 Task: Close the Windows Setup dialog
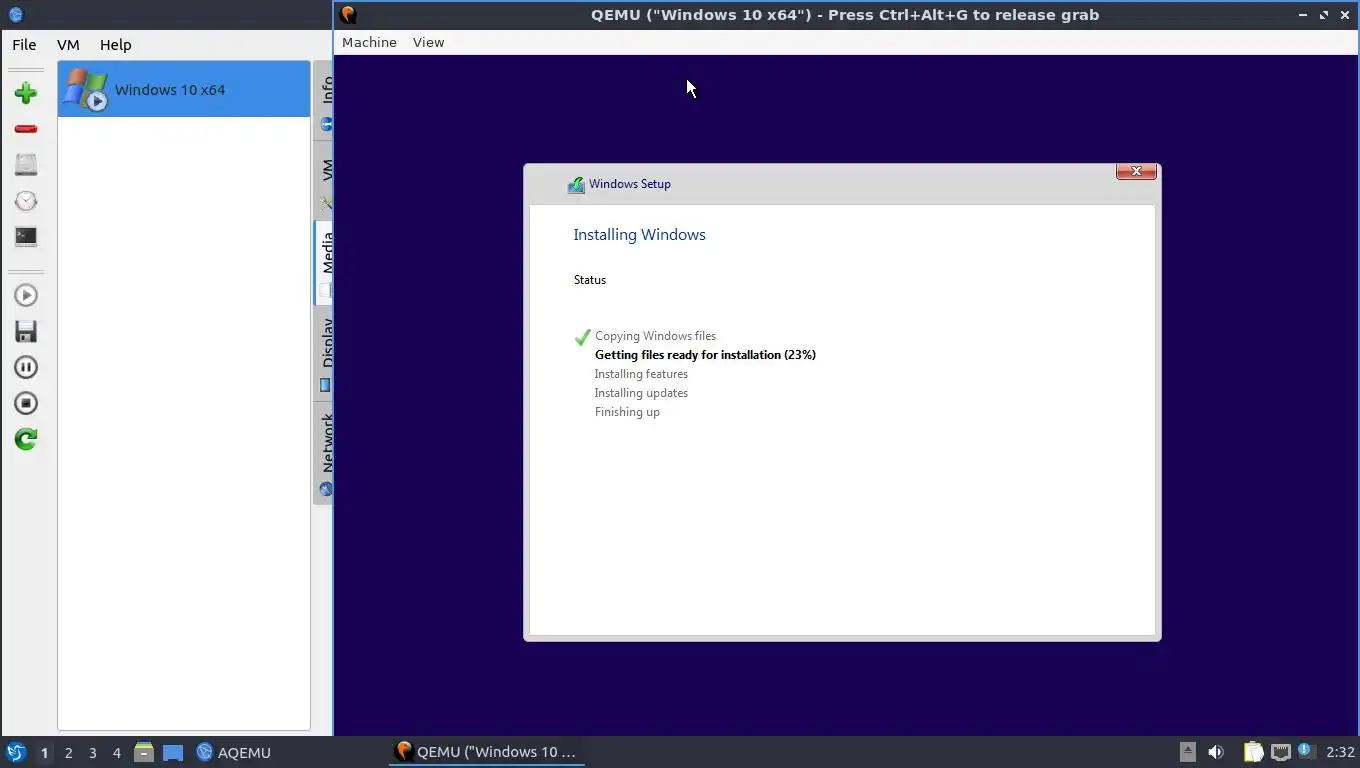(x=1136, y=171)
